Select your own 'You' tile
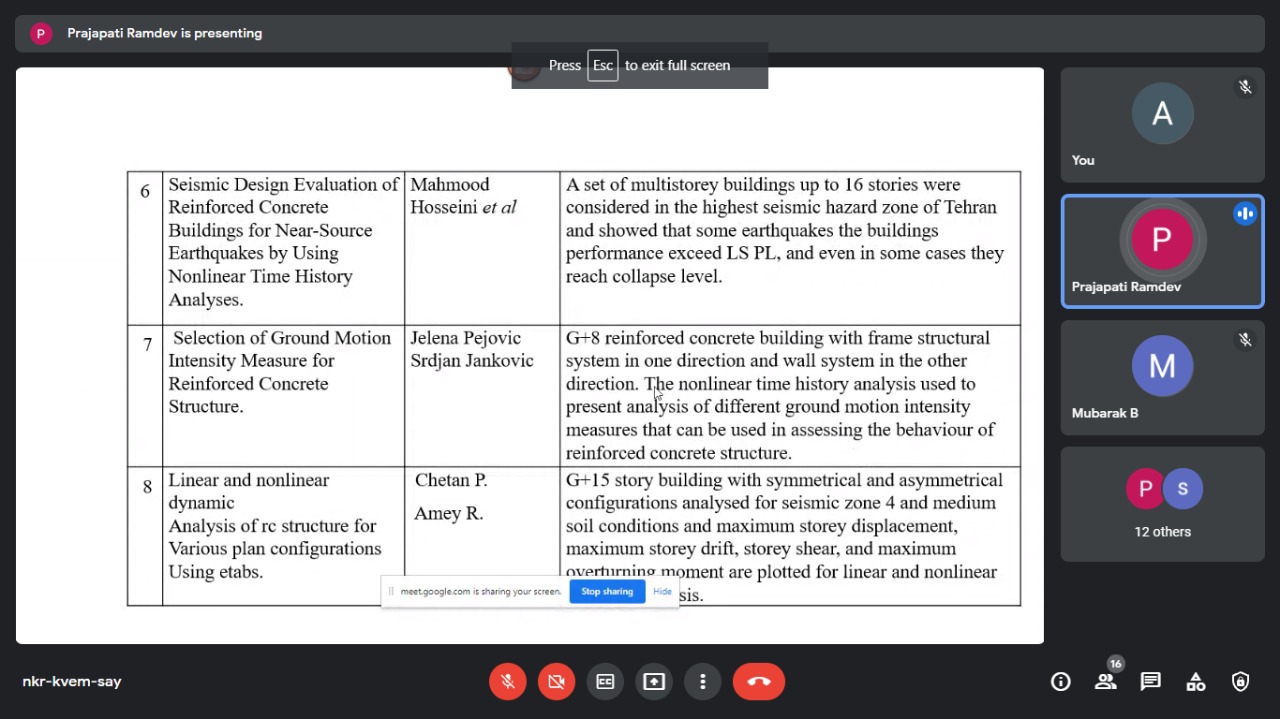The width and height of the screenshot is (1280, 719). pyautogui.click(x=1162, y=125)
